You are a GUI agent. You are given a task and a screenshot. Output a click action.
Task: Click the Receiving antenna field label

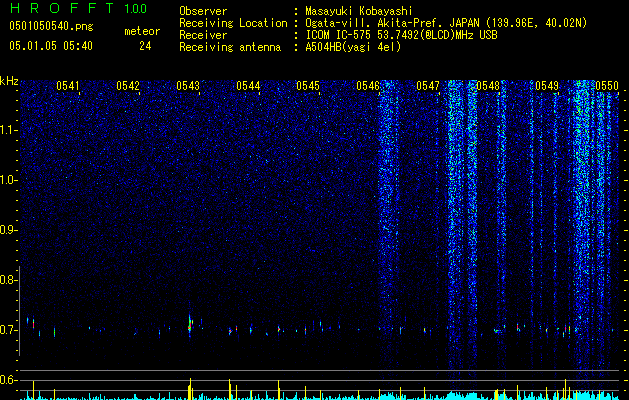pyautogui.click(x=230, y=47)
